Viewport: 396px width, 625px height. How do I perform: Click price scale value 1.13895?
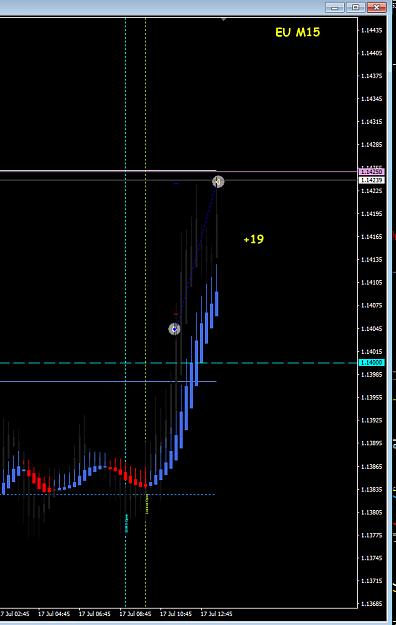371,443
